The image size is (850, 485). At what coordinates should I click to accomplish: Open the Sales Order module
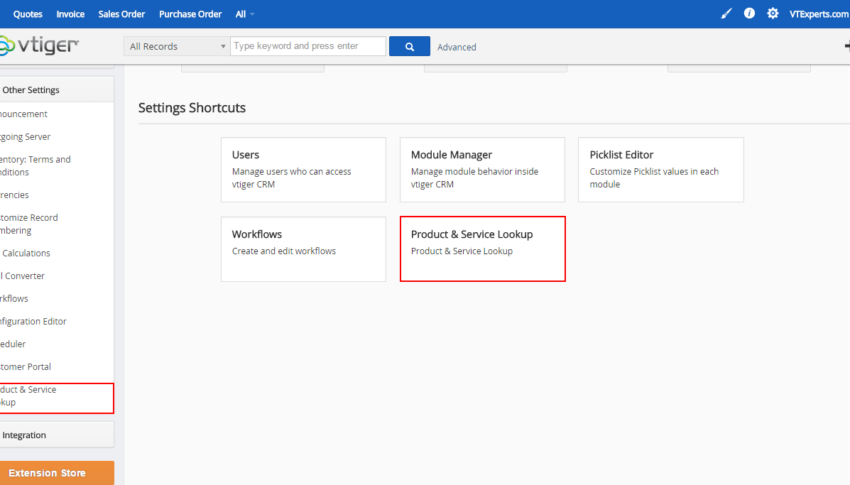tap(121, 14)
